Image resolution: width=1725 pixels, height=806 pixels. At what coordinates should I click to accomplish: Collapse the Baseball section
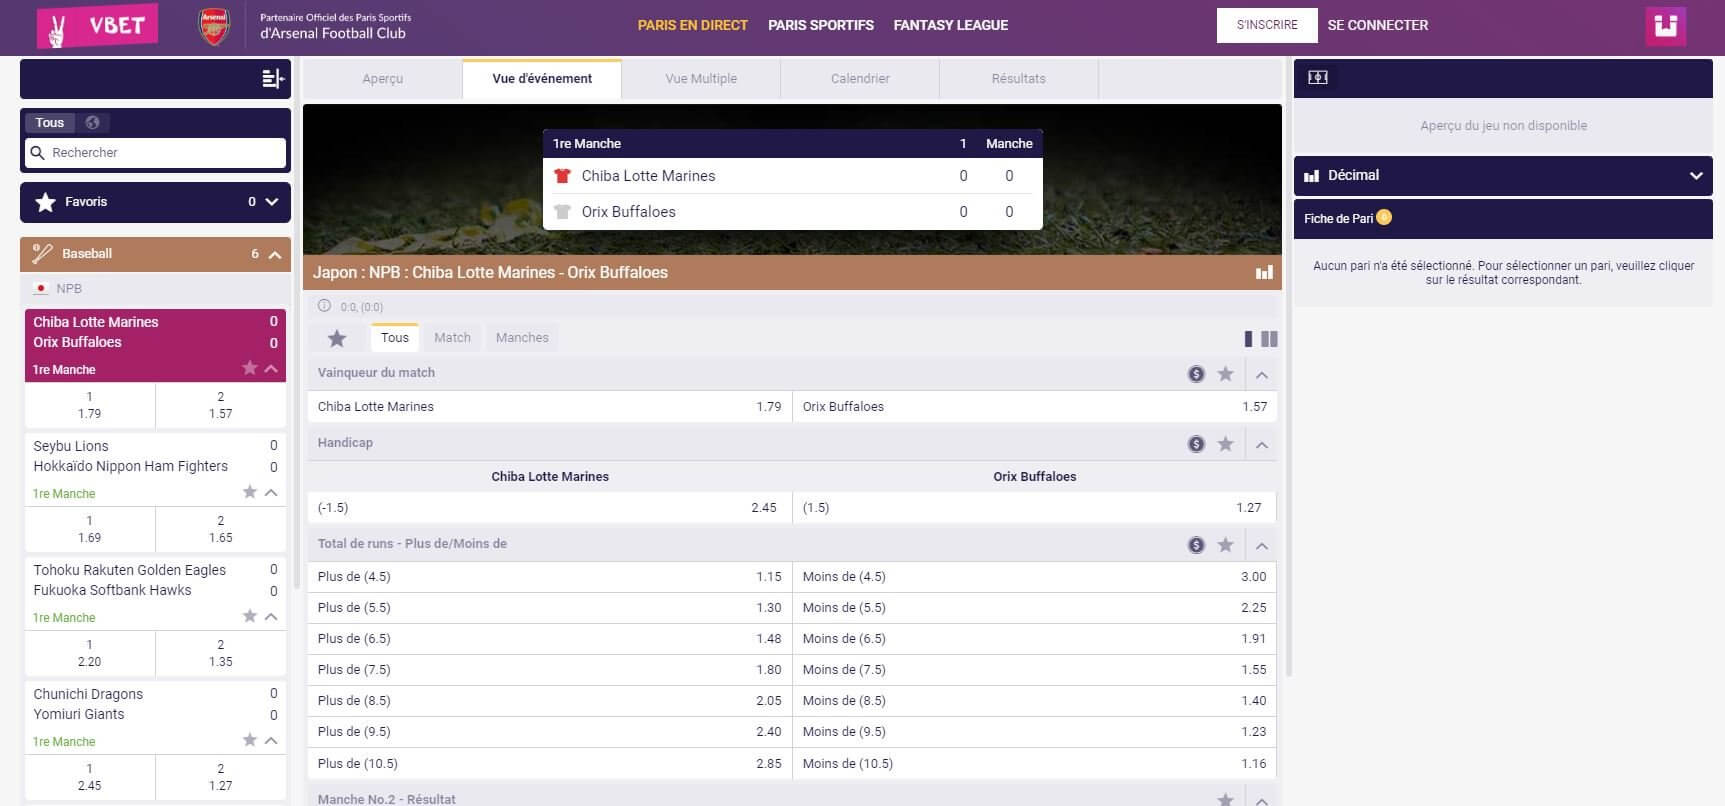click(275, 255)
